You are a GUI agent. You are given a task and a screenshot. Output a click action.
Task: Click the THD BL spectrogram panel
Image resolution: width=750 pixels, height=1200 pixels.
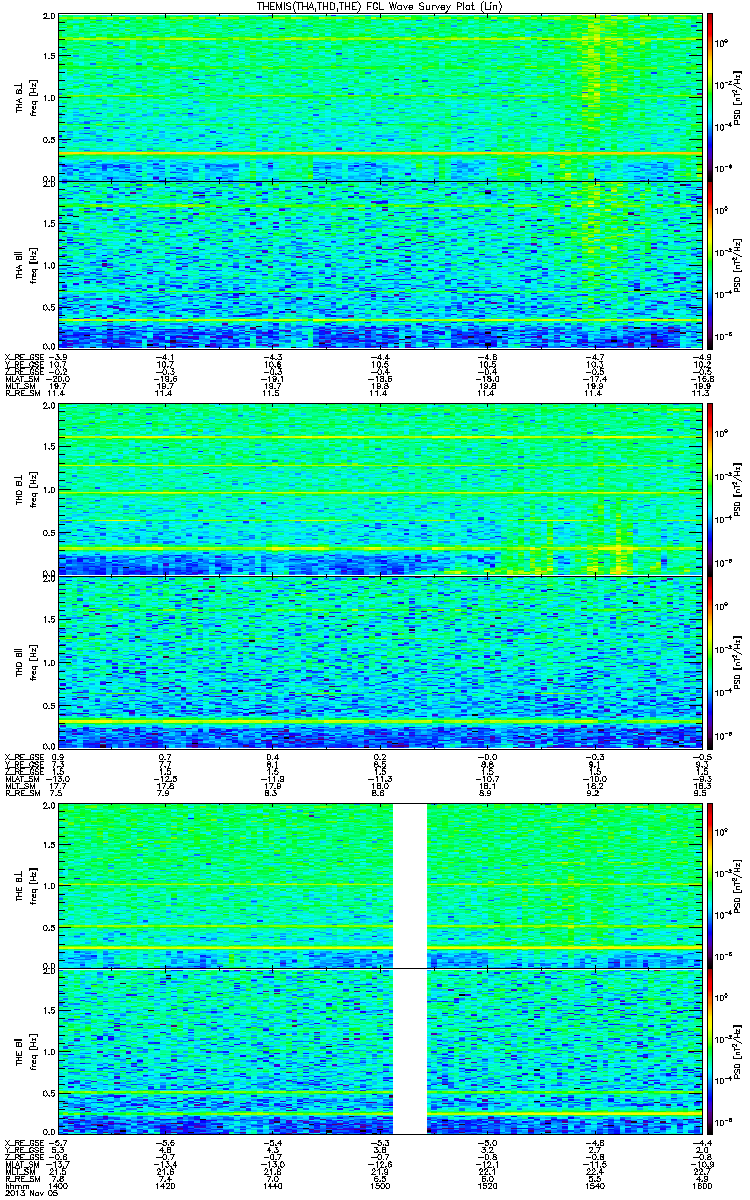[379, 490]
